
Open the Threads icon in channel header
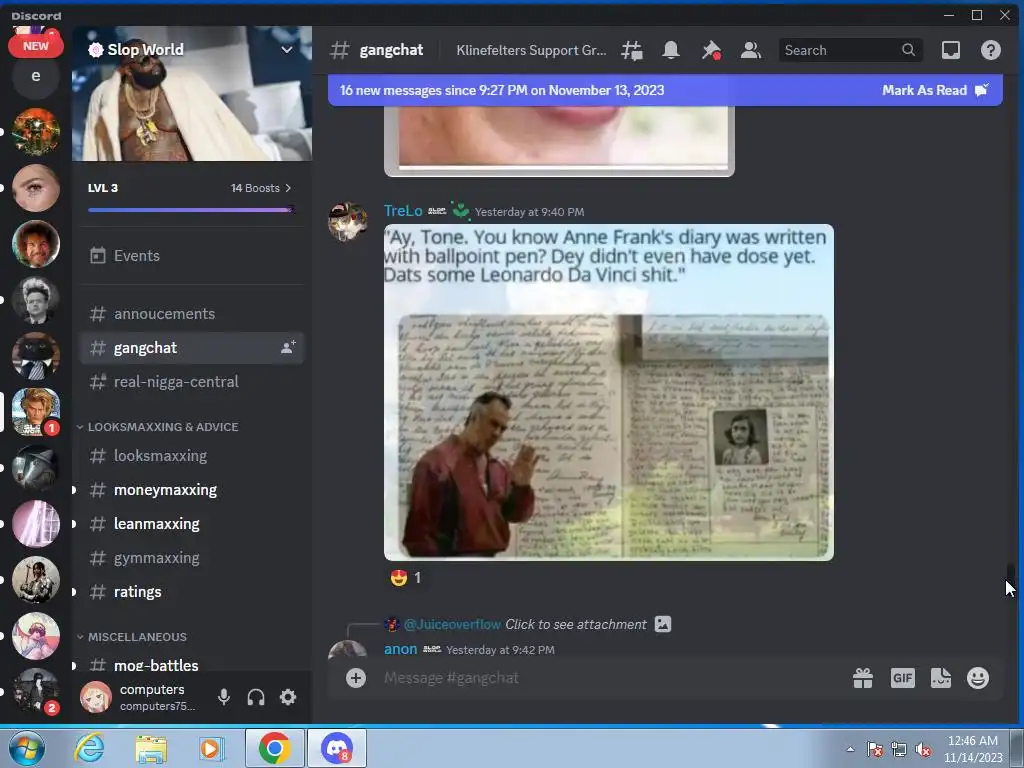pos(632,50)
